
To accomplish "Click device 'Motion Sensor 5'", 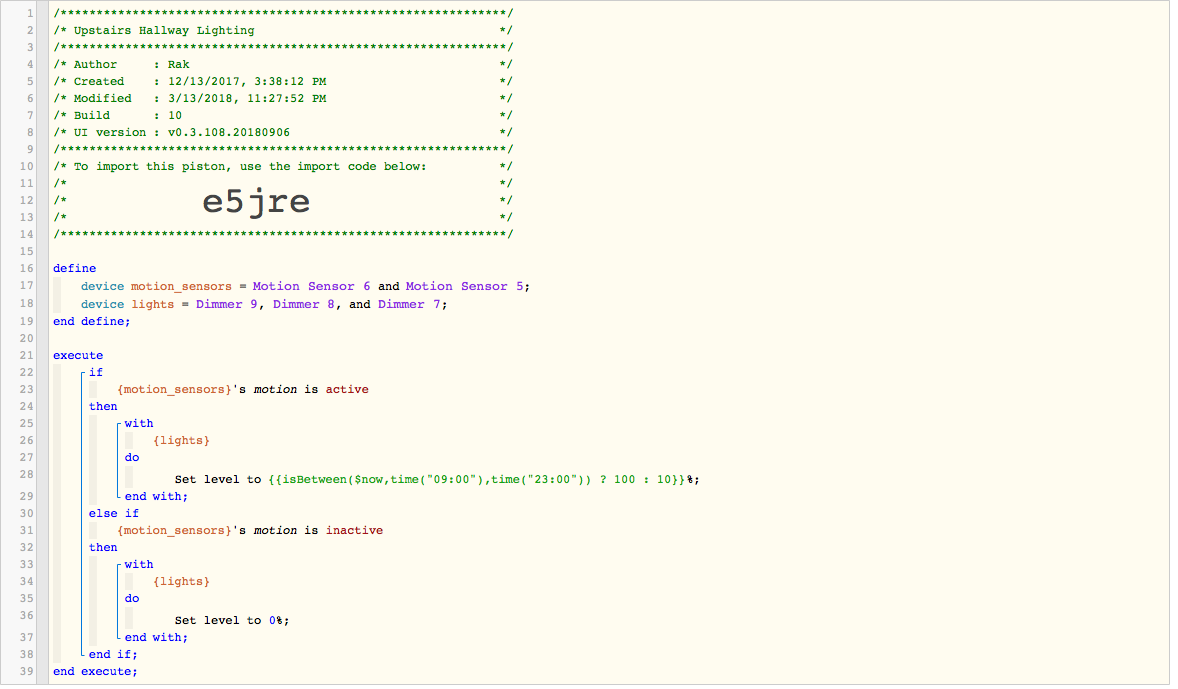I will click(x=464, y=287).
